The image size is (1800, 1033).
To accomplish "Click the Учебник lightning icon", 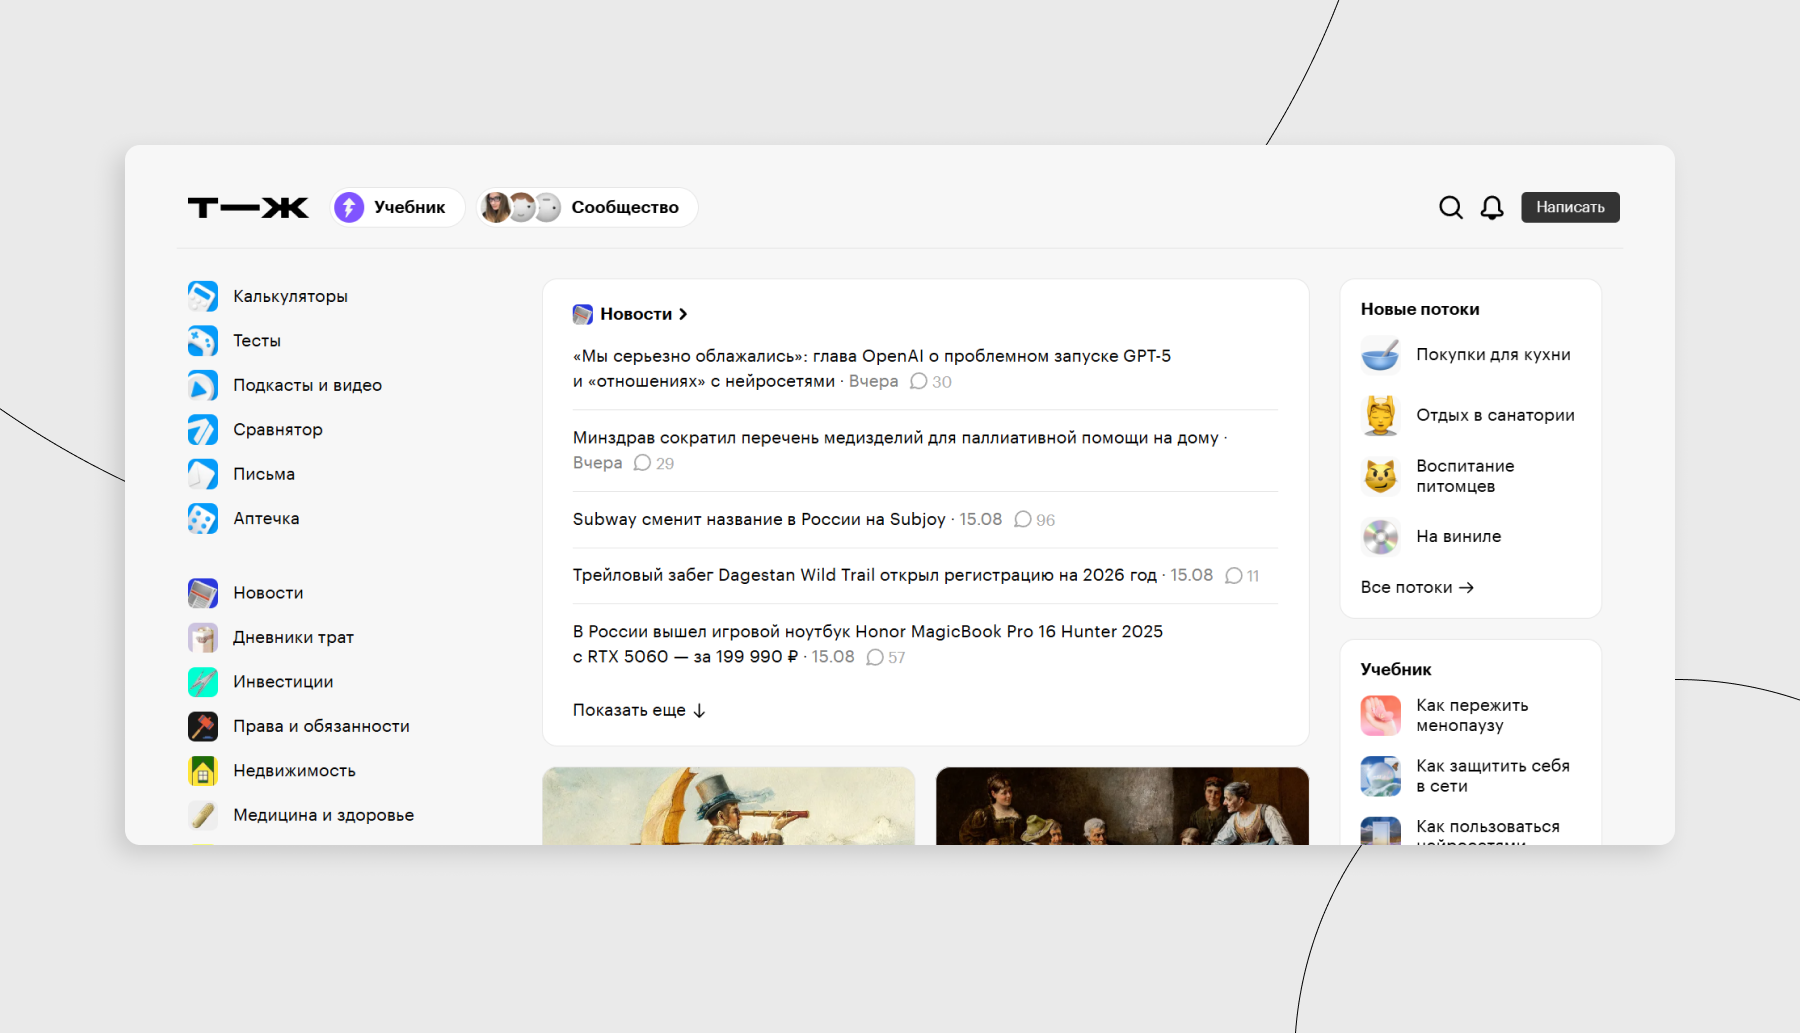I will (x=349, y=207).
